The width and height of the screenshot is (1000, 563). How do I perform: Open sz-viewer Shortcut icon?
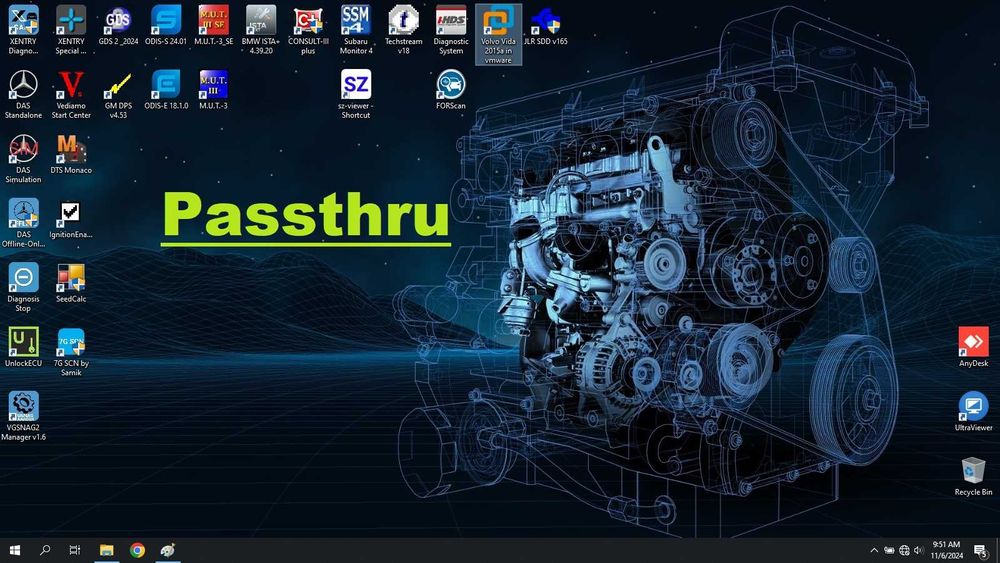(356, 94)
